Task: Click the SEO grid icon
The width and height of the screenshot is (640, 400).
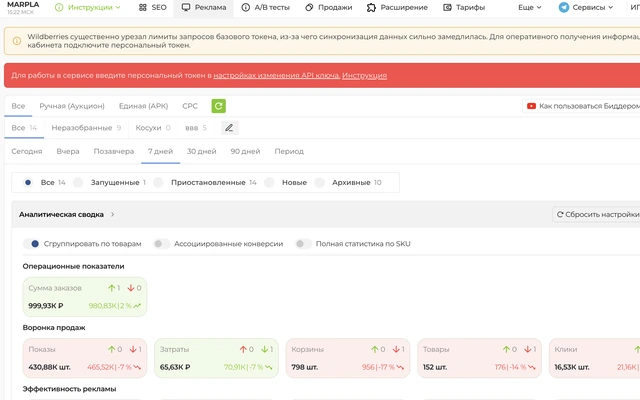Action: (142, 7)
